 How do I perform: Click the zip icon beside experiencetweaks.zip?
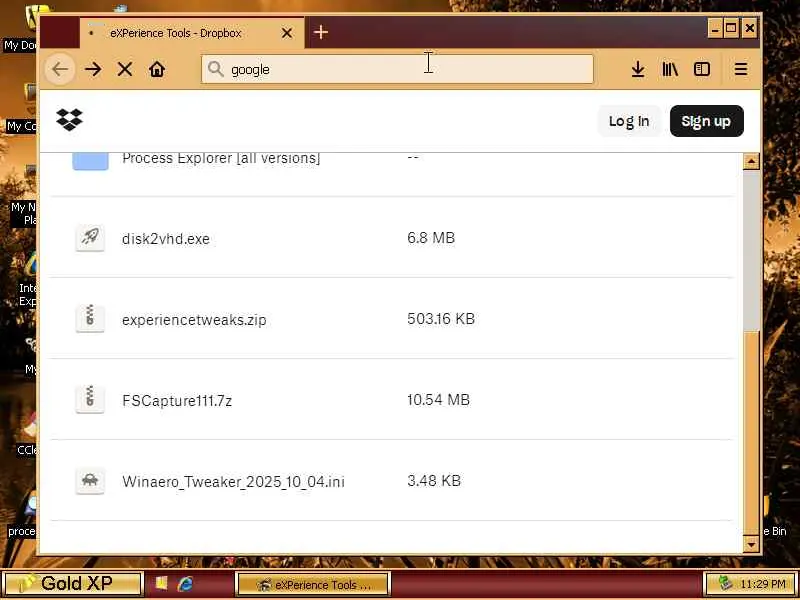(90, 318)
